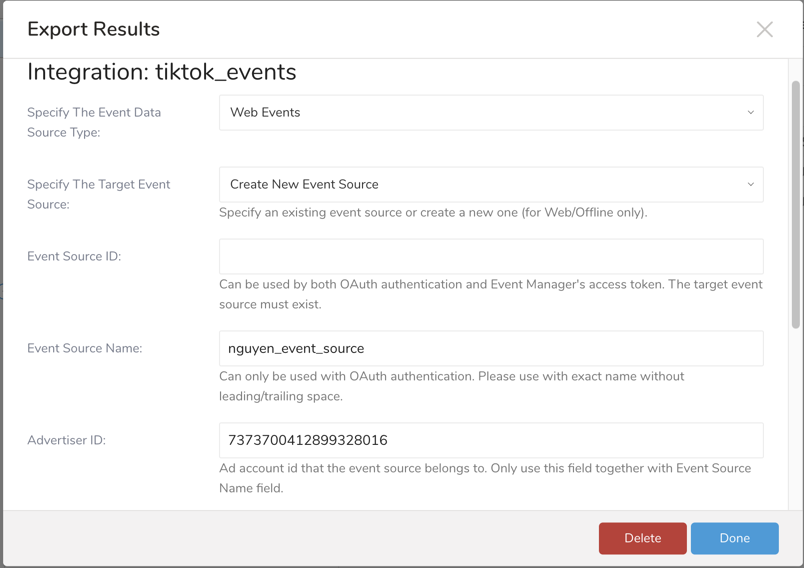Click the nguyen_event_source name field
The width and height of the screenshot is (804, 568).
point(490,349)
